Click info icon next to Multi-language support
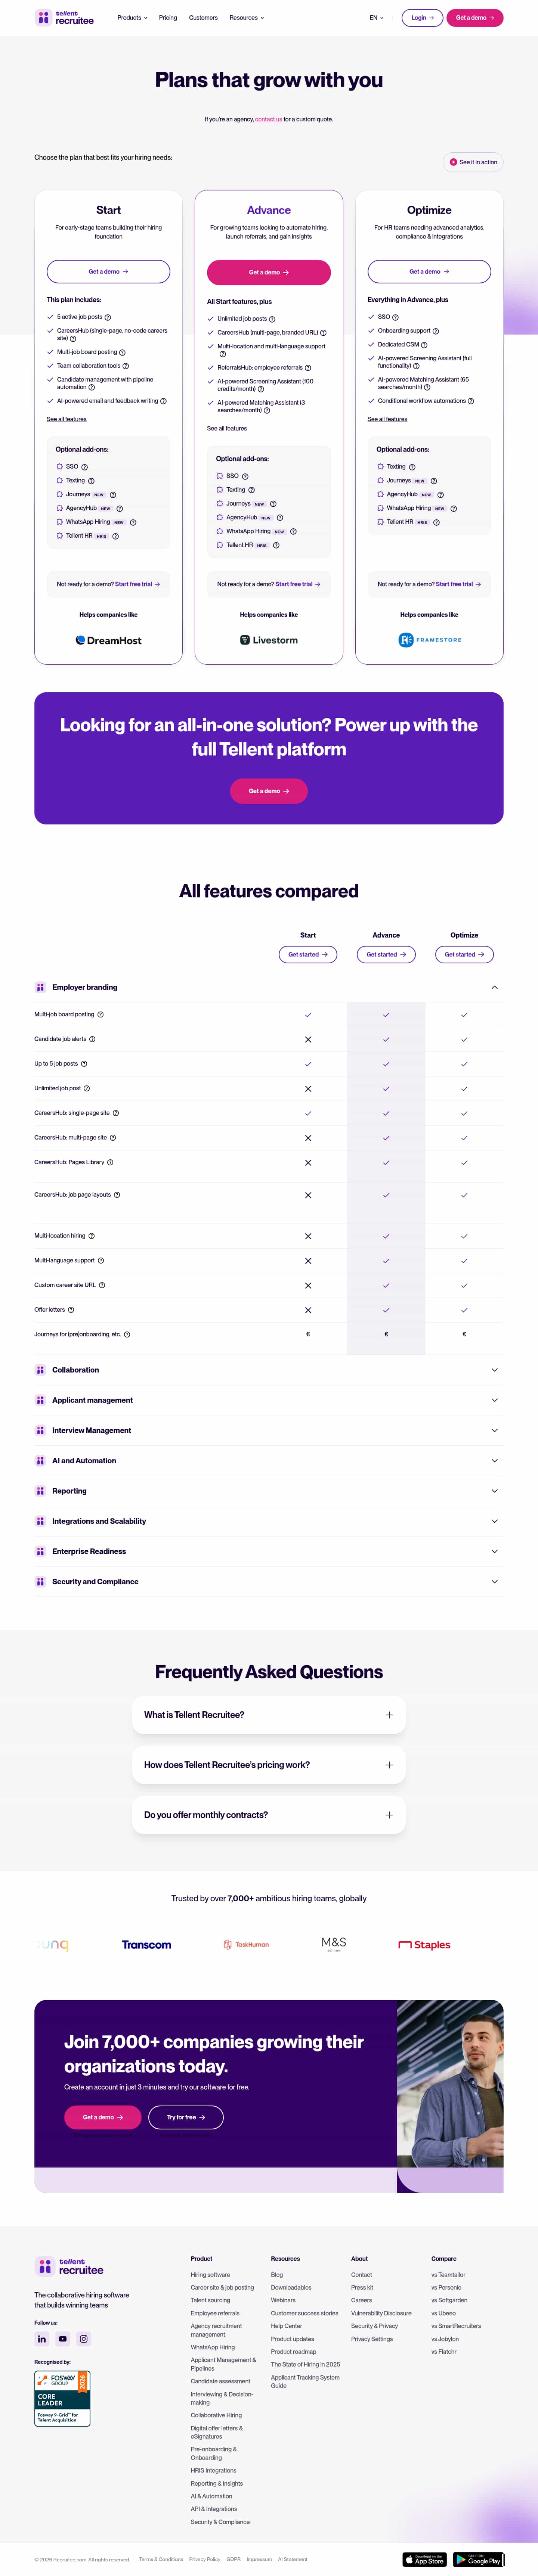The image size is (538, 2576). pos(101,1261)
